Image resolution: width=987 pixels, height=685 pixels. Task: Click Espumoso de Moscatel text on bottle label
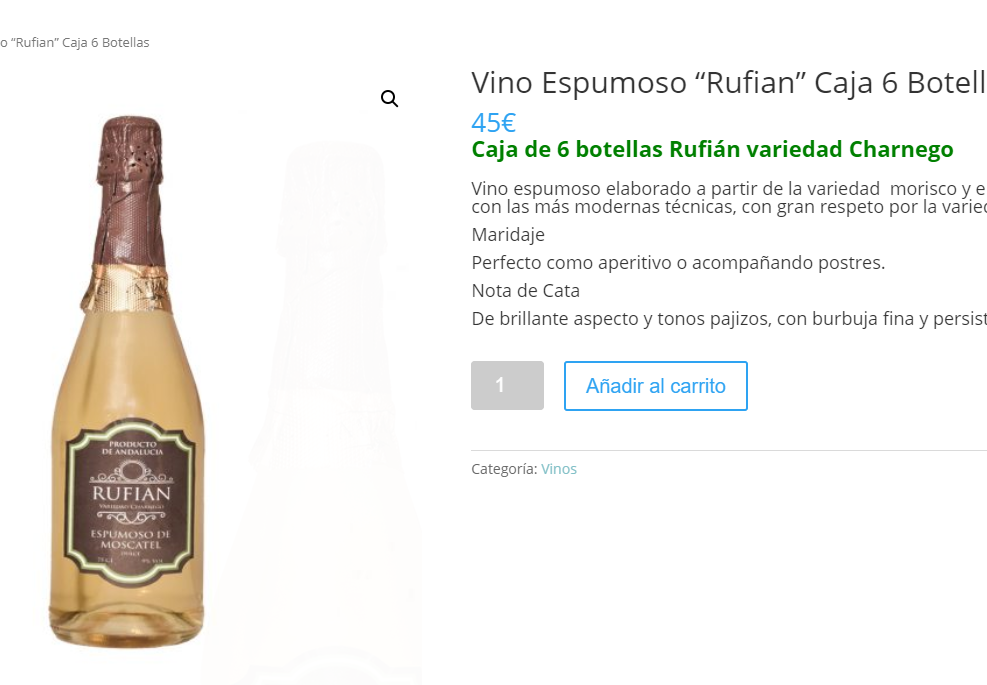click(x=131, y=539)
